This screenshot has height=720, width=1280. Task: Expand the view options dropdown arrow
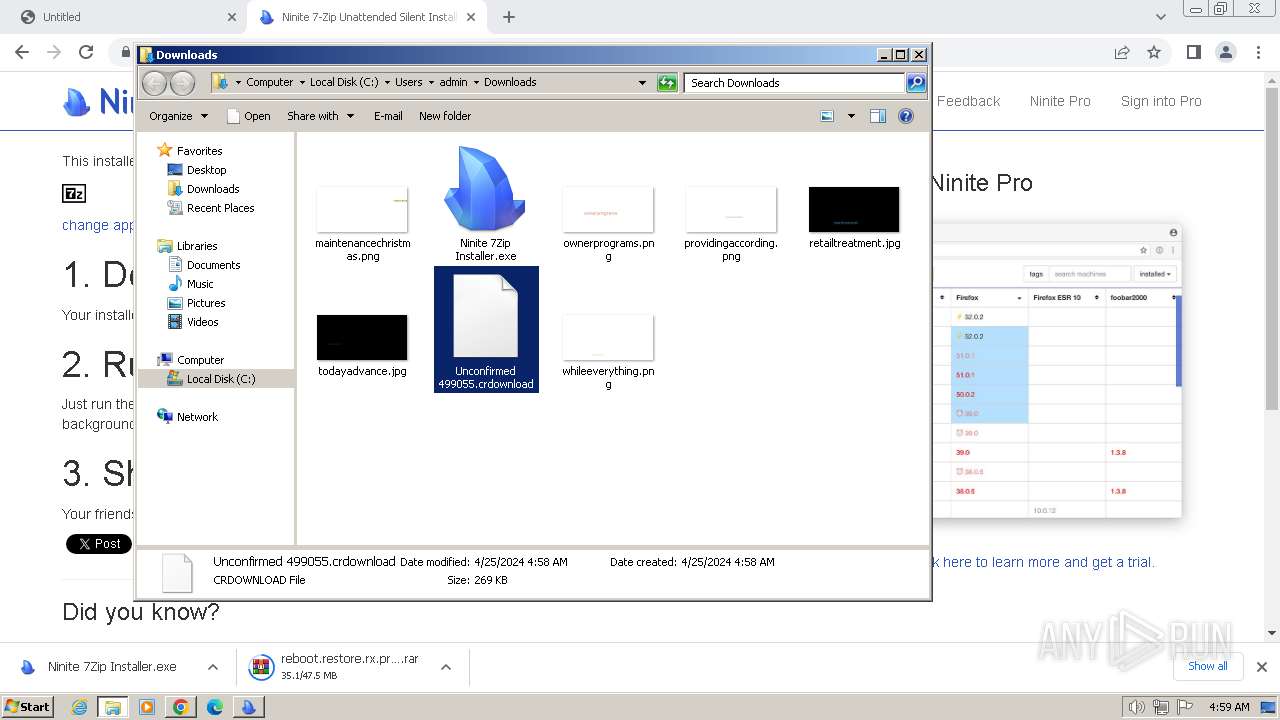click(x=851, y=116)
